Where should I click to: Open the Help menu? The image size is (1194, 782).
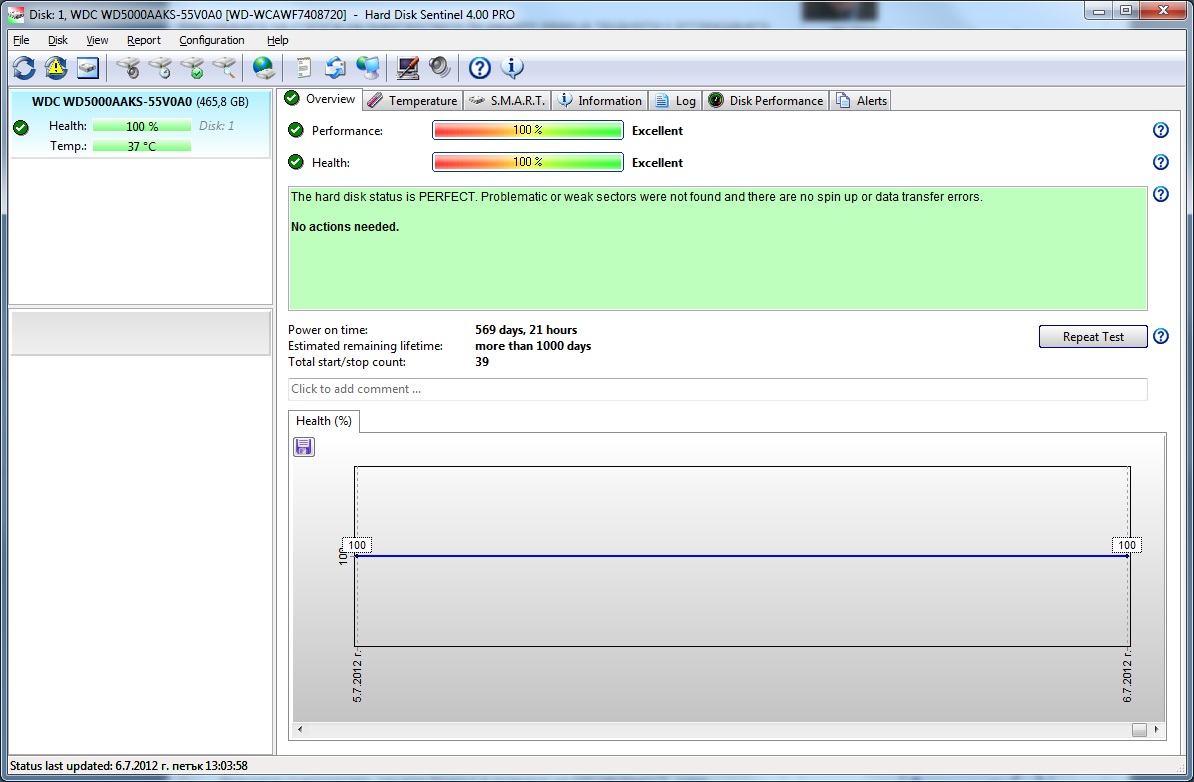[x=277, y=40]
